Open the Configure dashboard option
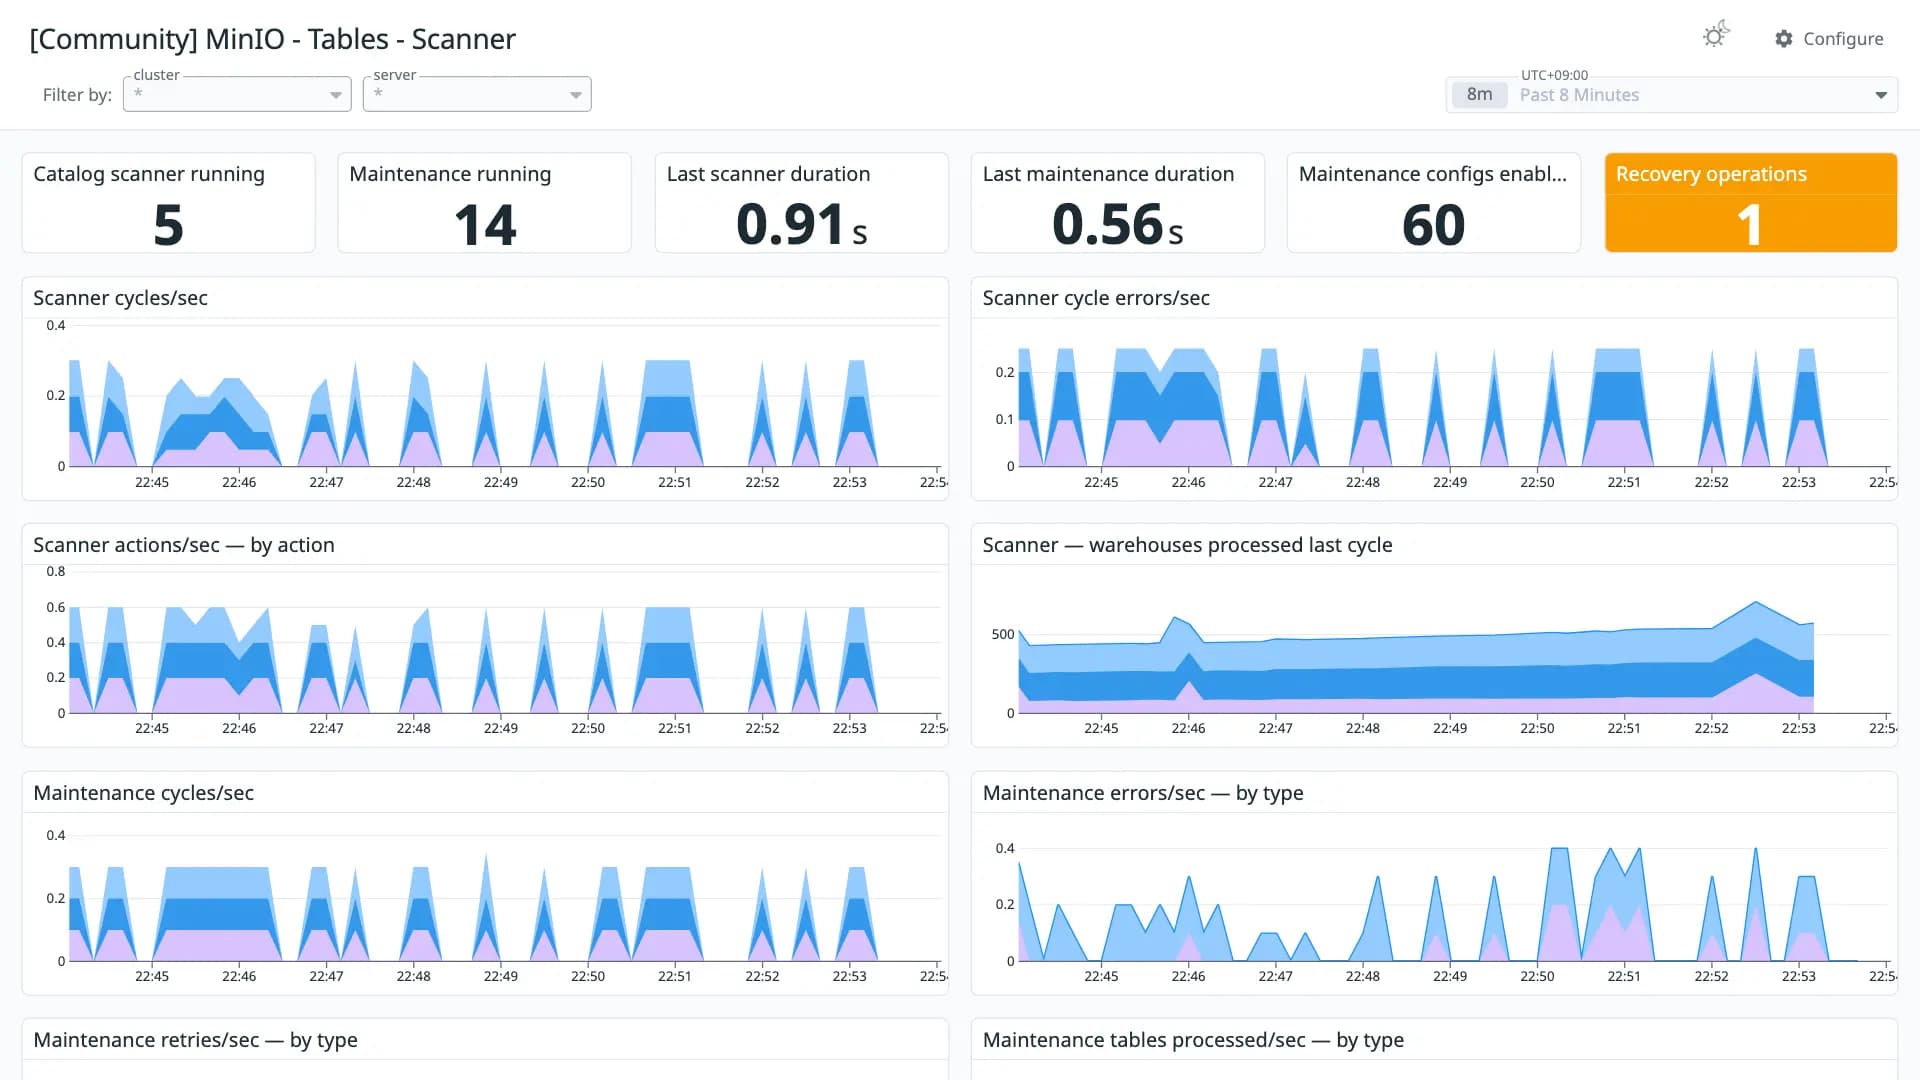The width and height of the screenshot is (1920, 1080). pos(1829,38)
